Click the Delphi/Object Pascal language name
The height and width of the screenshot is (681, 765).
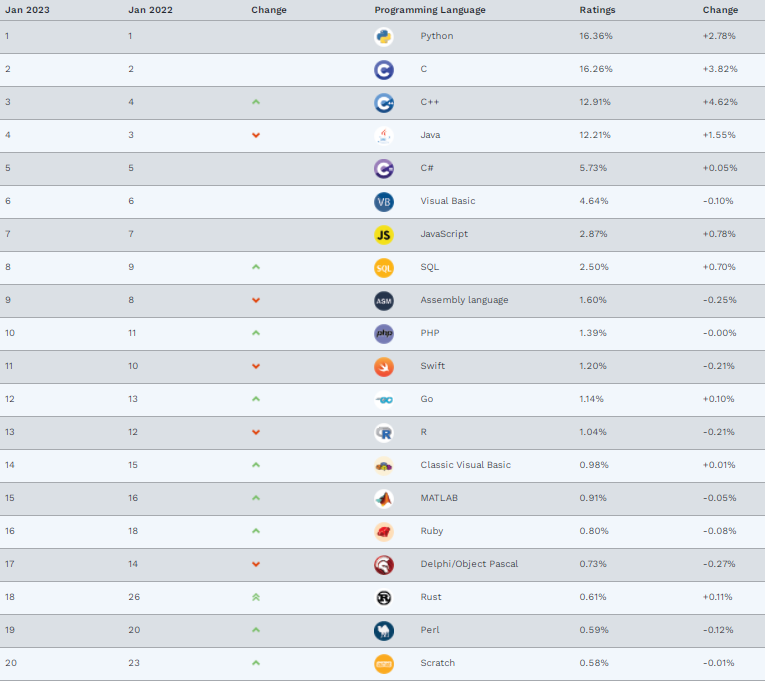tap(469, 564)
